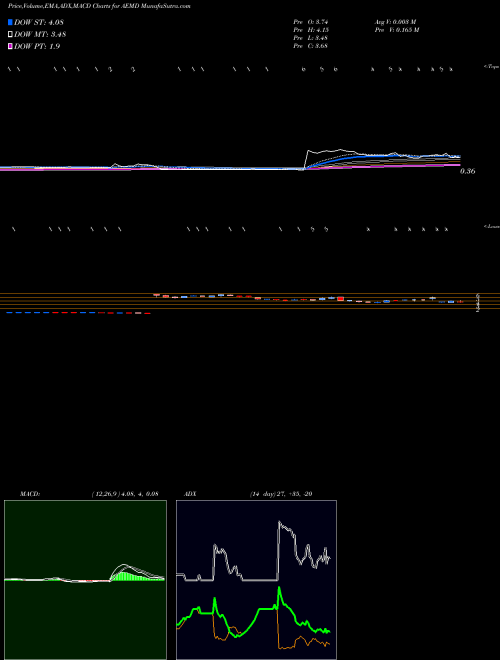Click the 'Pre V: 0.165 M' volume text

tap(397, 30)
